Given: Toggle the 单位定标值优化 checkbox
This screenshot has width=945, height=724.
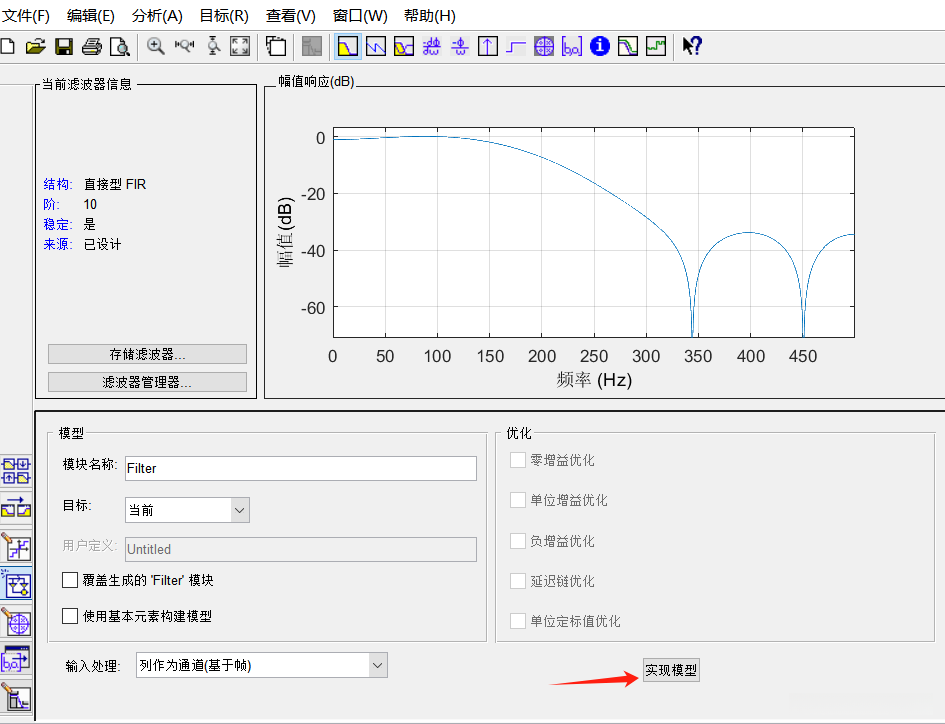Looking at the screenshot, I should pyautogui.click(x=518, y=621).
